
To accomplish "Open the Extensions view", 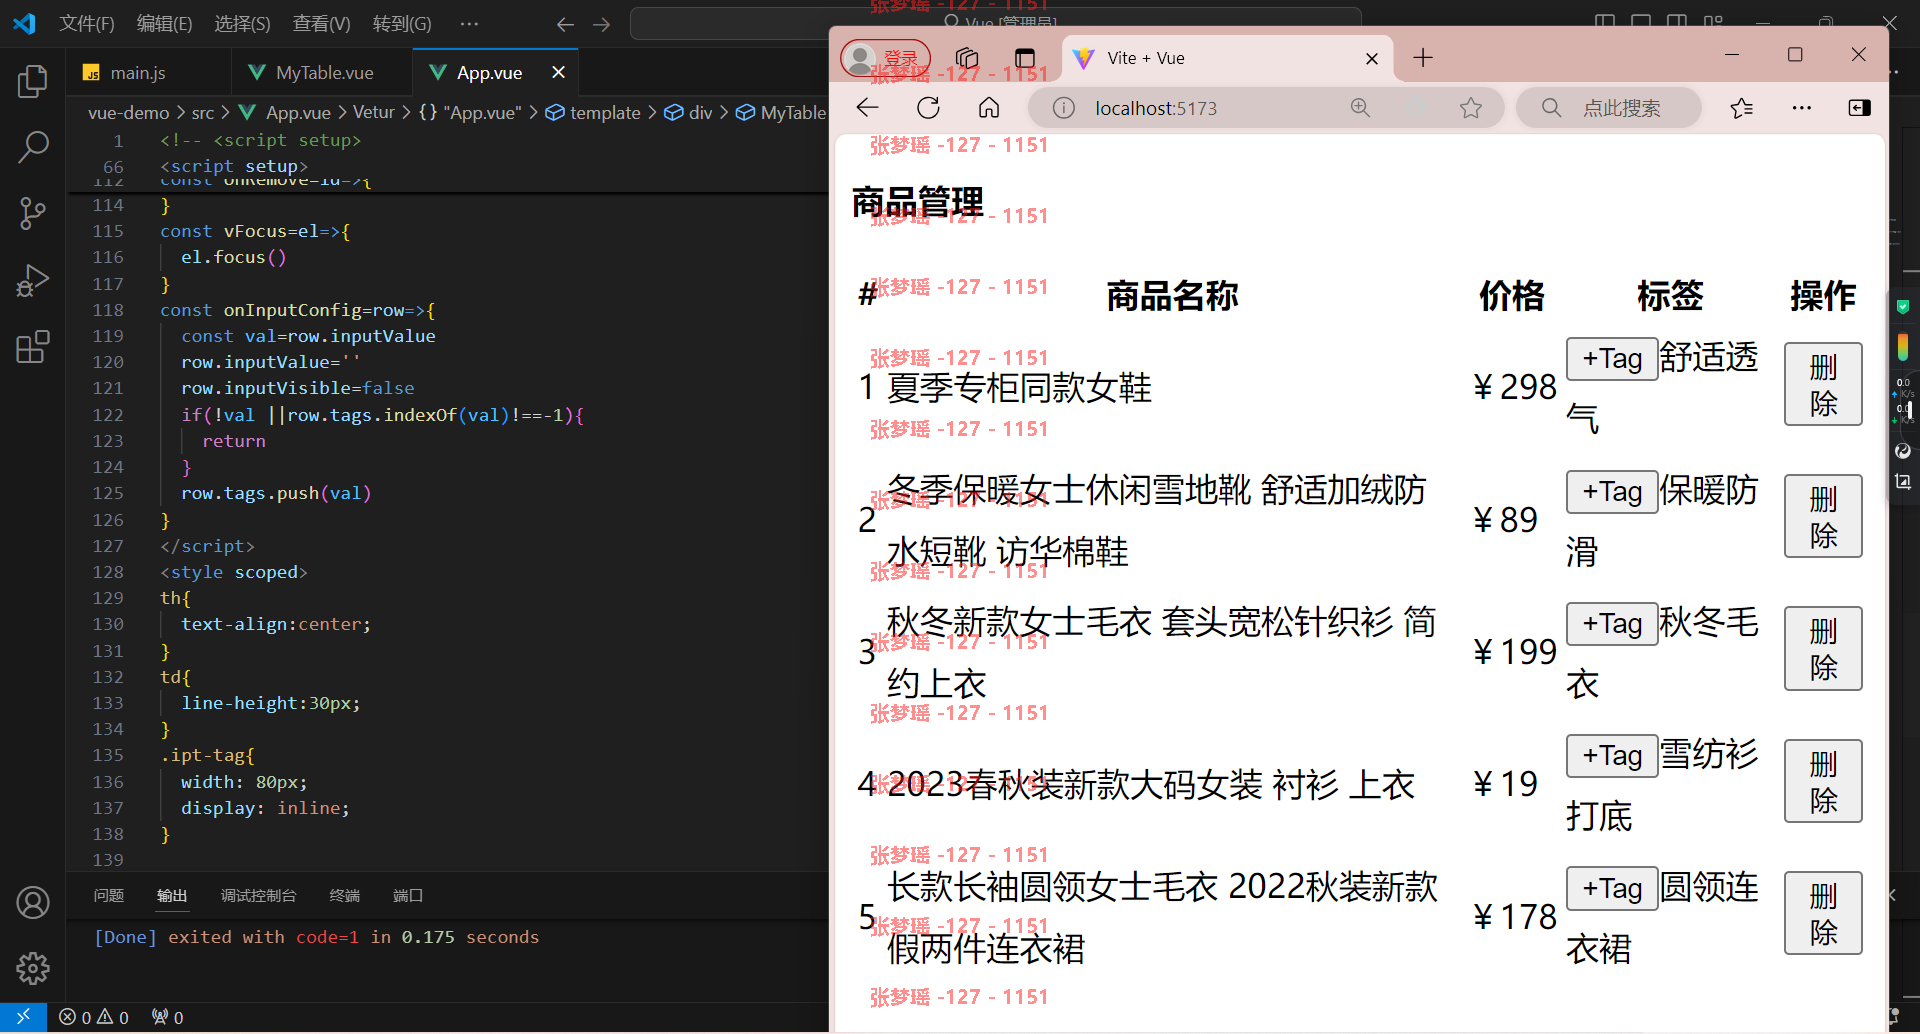I will coord(33,347).
